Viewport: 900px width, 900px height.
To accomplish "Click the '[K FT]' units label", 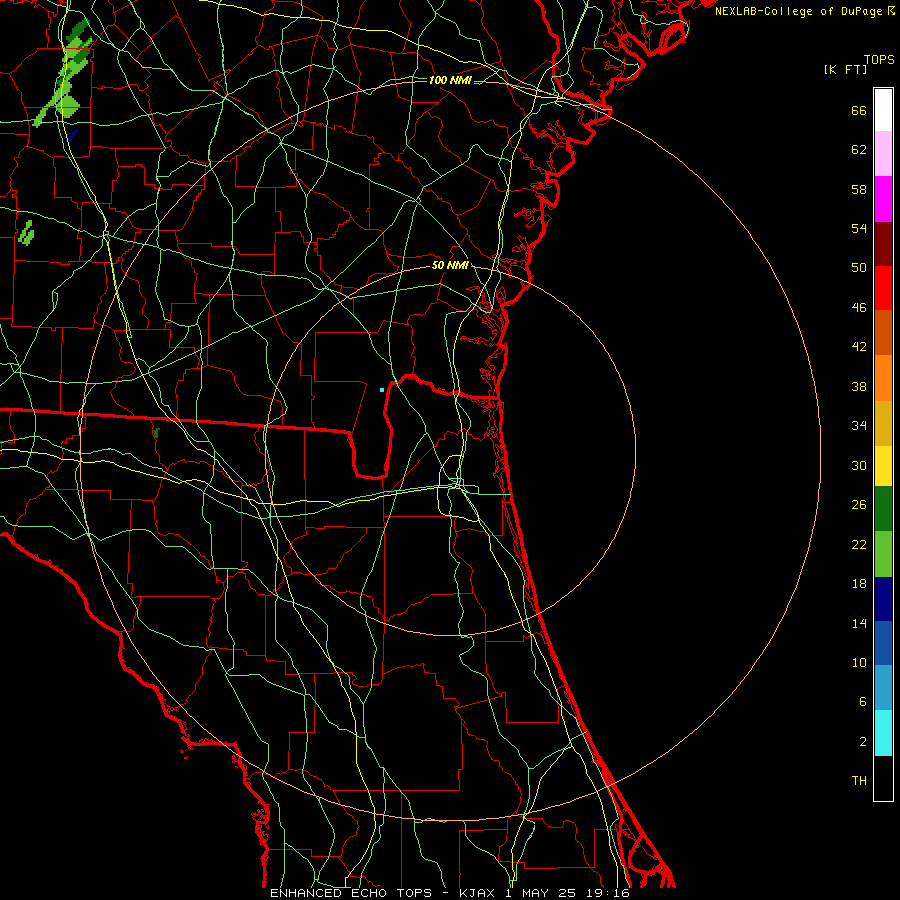I will click(845, 69).
